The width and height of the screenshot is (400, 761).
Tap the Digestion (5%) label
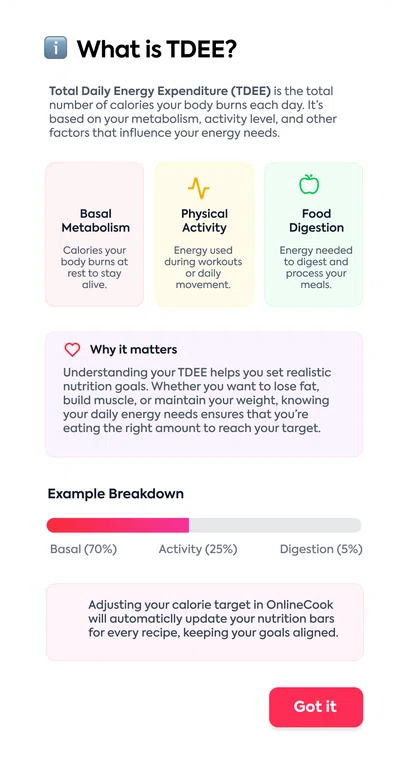point(321,549)
